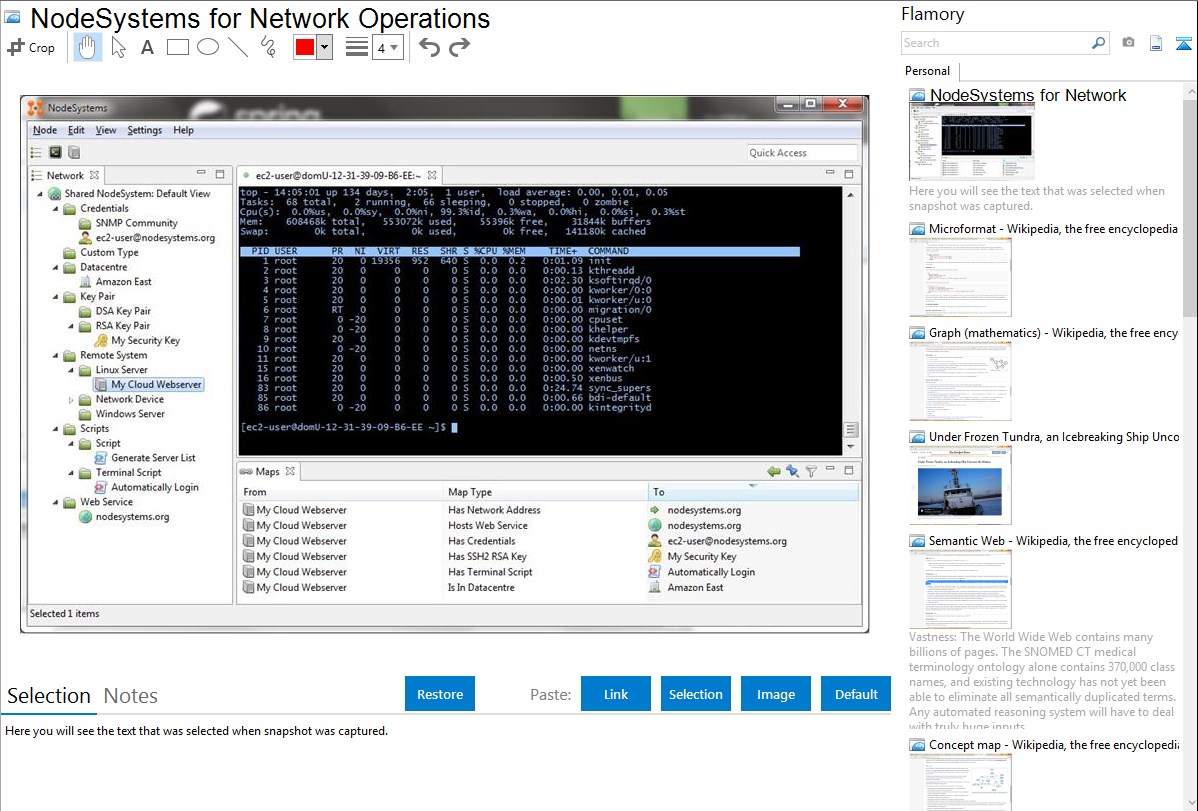1198x811 pixels.
Task: Open the Settings menu
Action: (x=144, y=130)
